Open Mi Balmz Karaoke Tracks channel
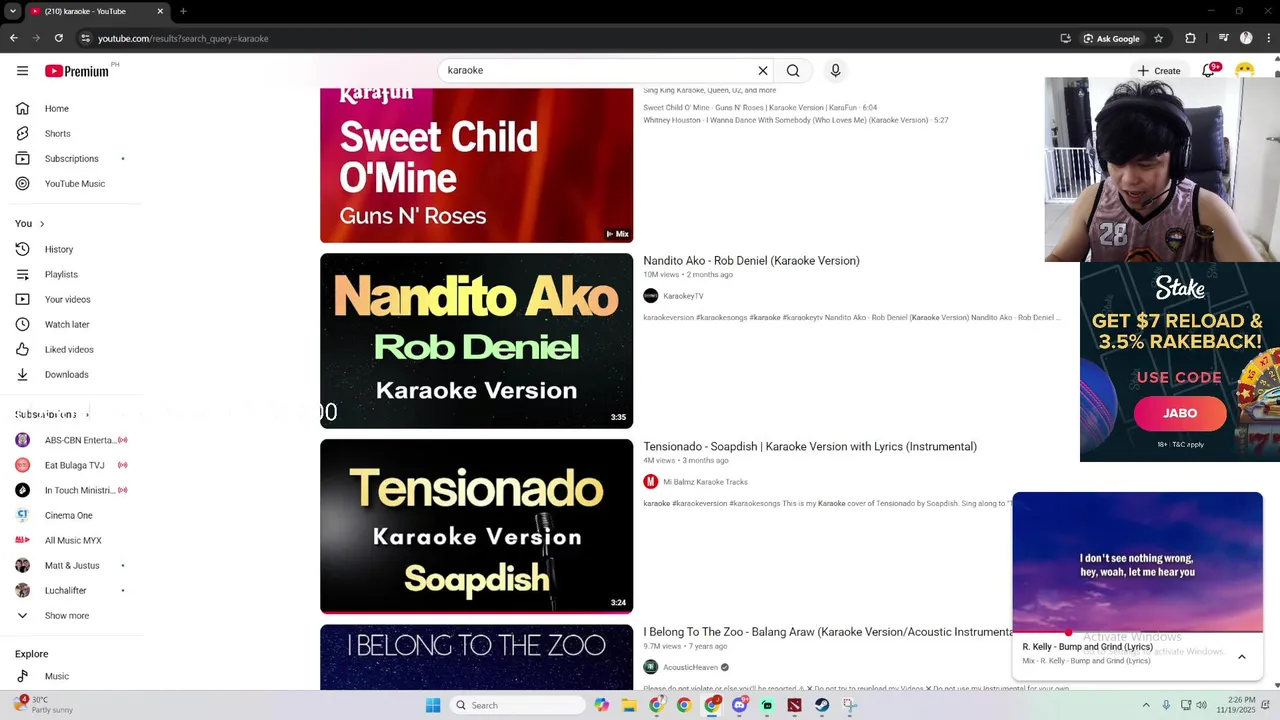 click(705, 482)
